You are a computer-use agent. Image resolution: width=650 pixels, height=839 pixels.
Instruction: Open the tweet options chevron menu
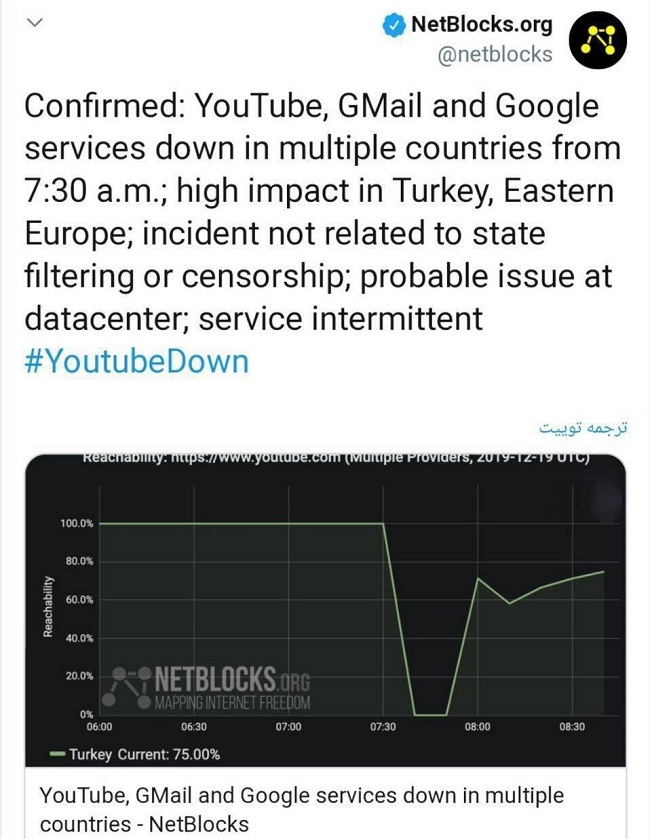click(34, 23)
